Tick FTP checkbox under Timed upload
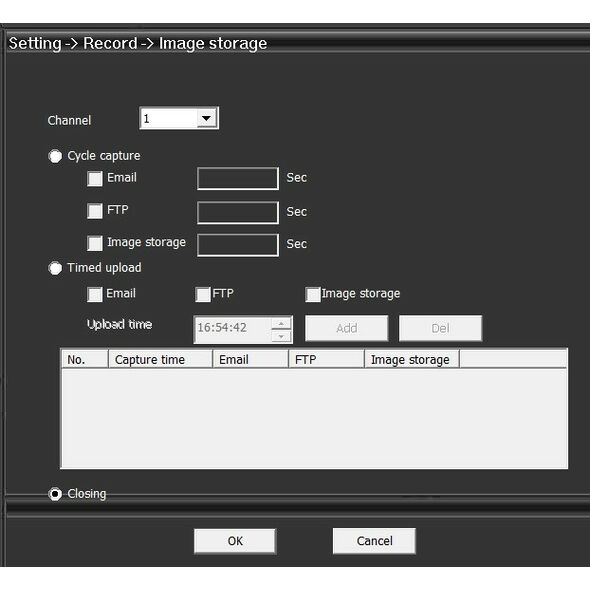This screenshot has height=590, width=590. pos(203,294)
